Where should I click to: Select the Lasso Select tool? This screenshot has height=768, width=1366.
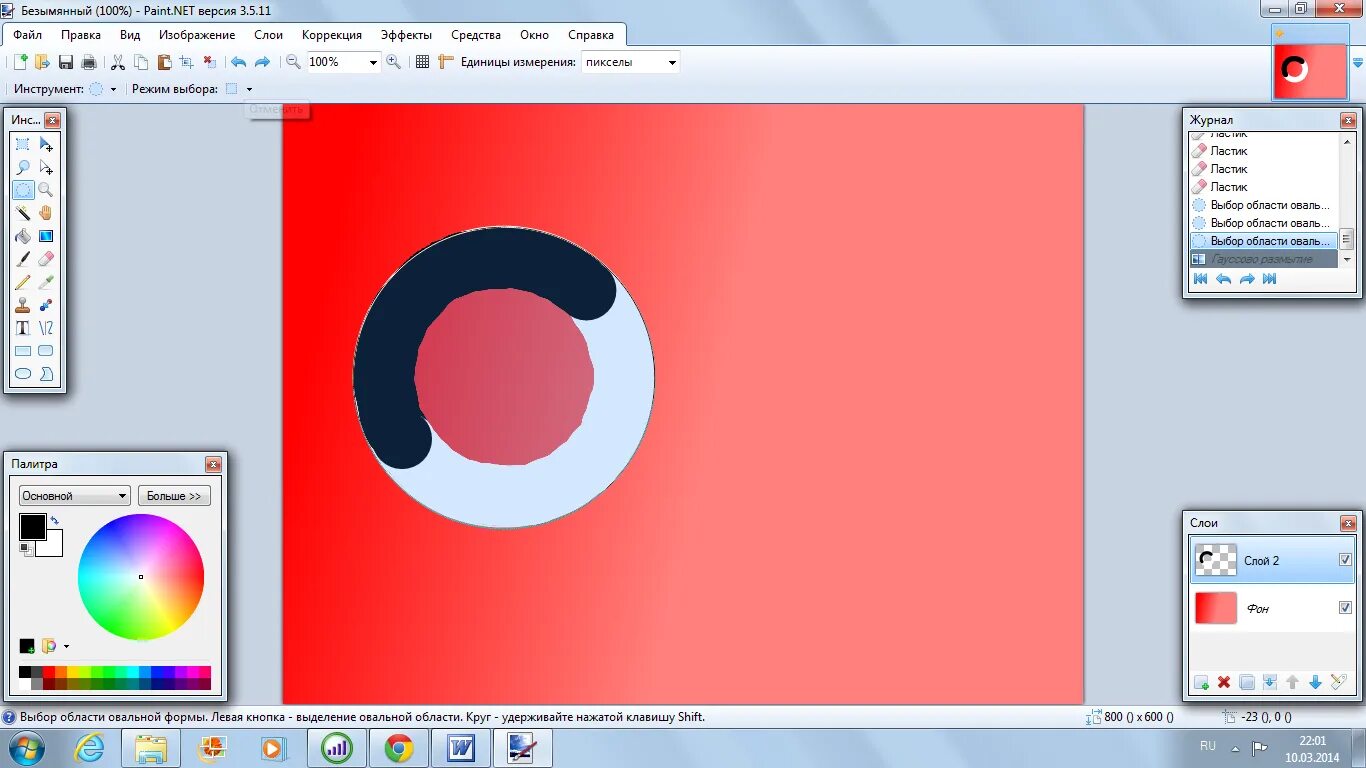click(x=23, y=168)
